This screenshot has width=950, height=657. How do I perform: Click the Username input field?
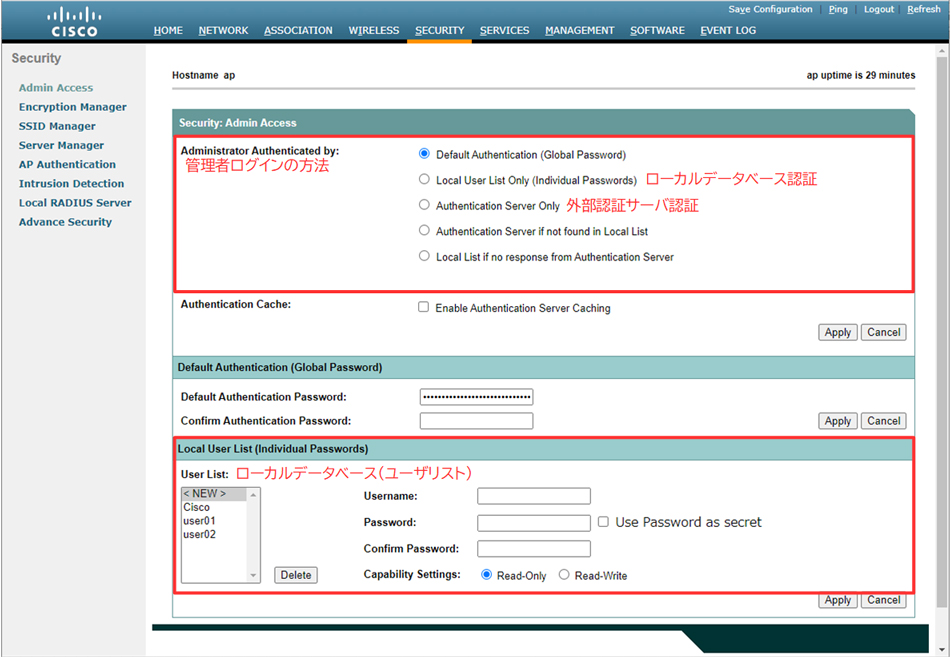(x=534, y=496)
